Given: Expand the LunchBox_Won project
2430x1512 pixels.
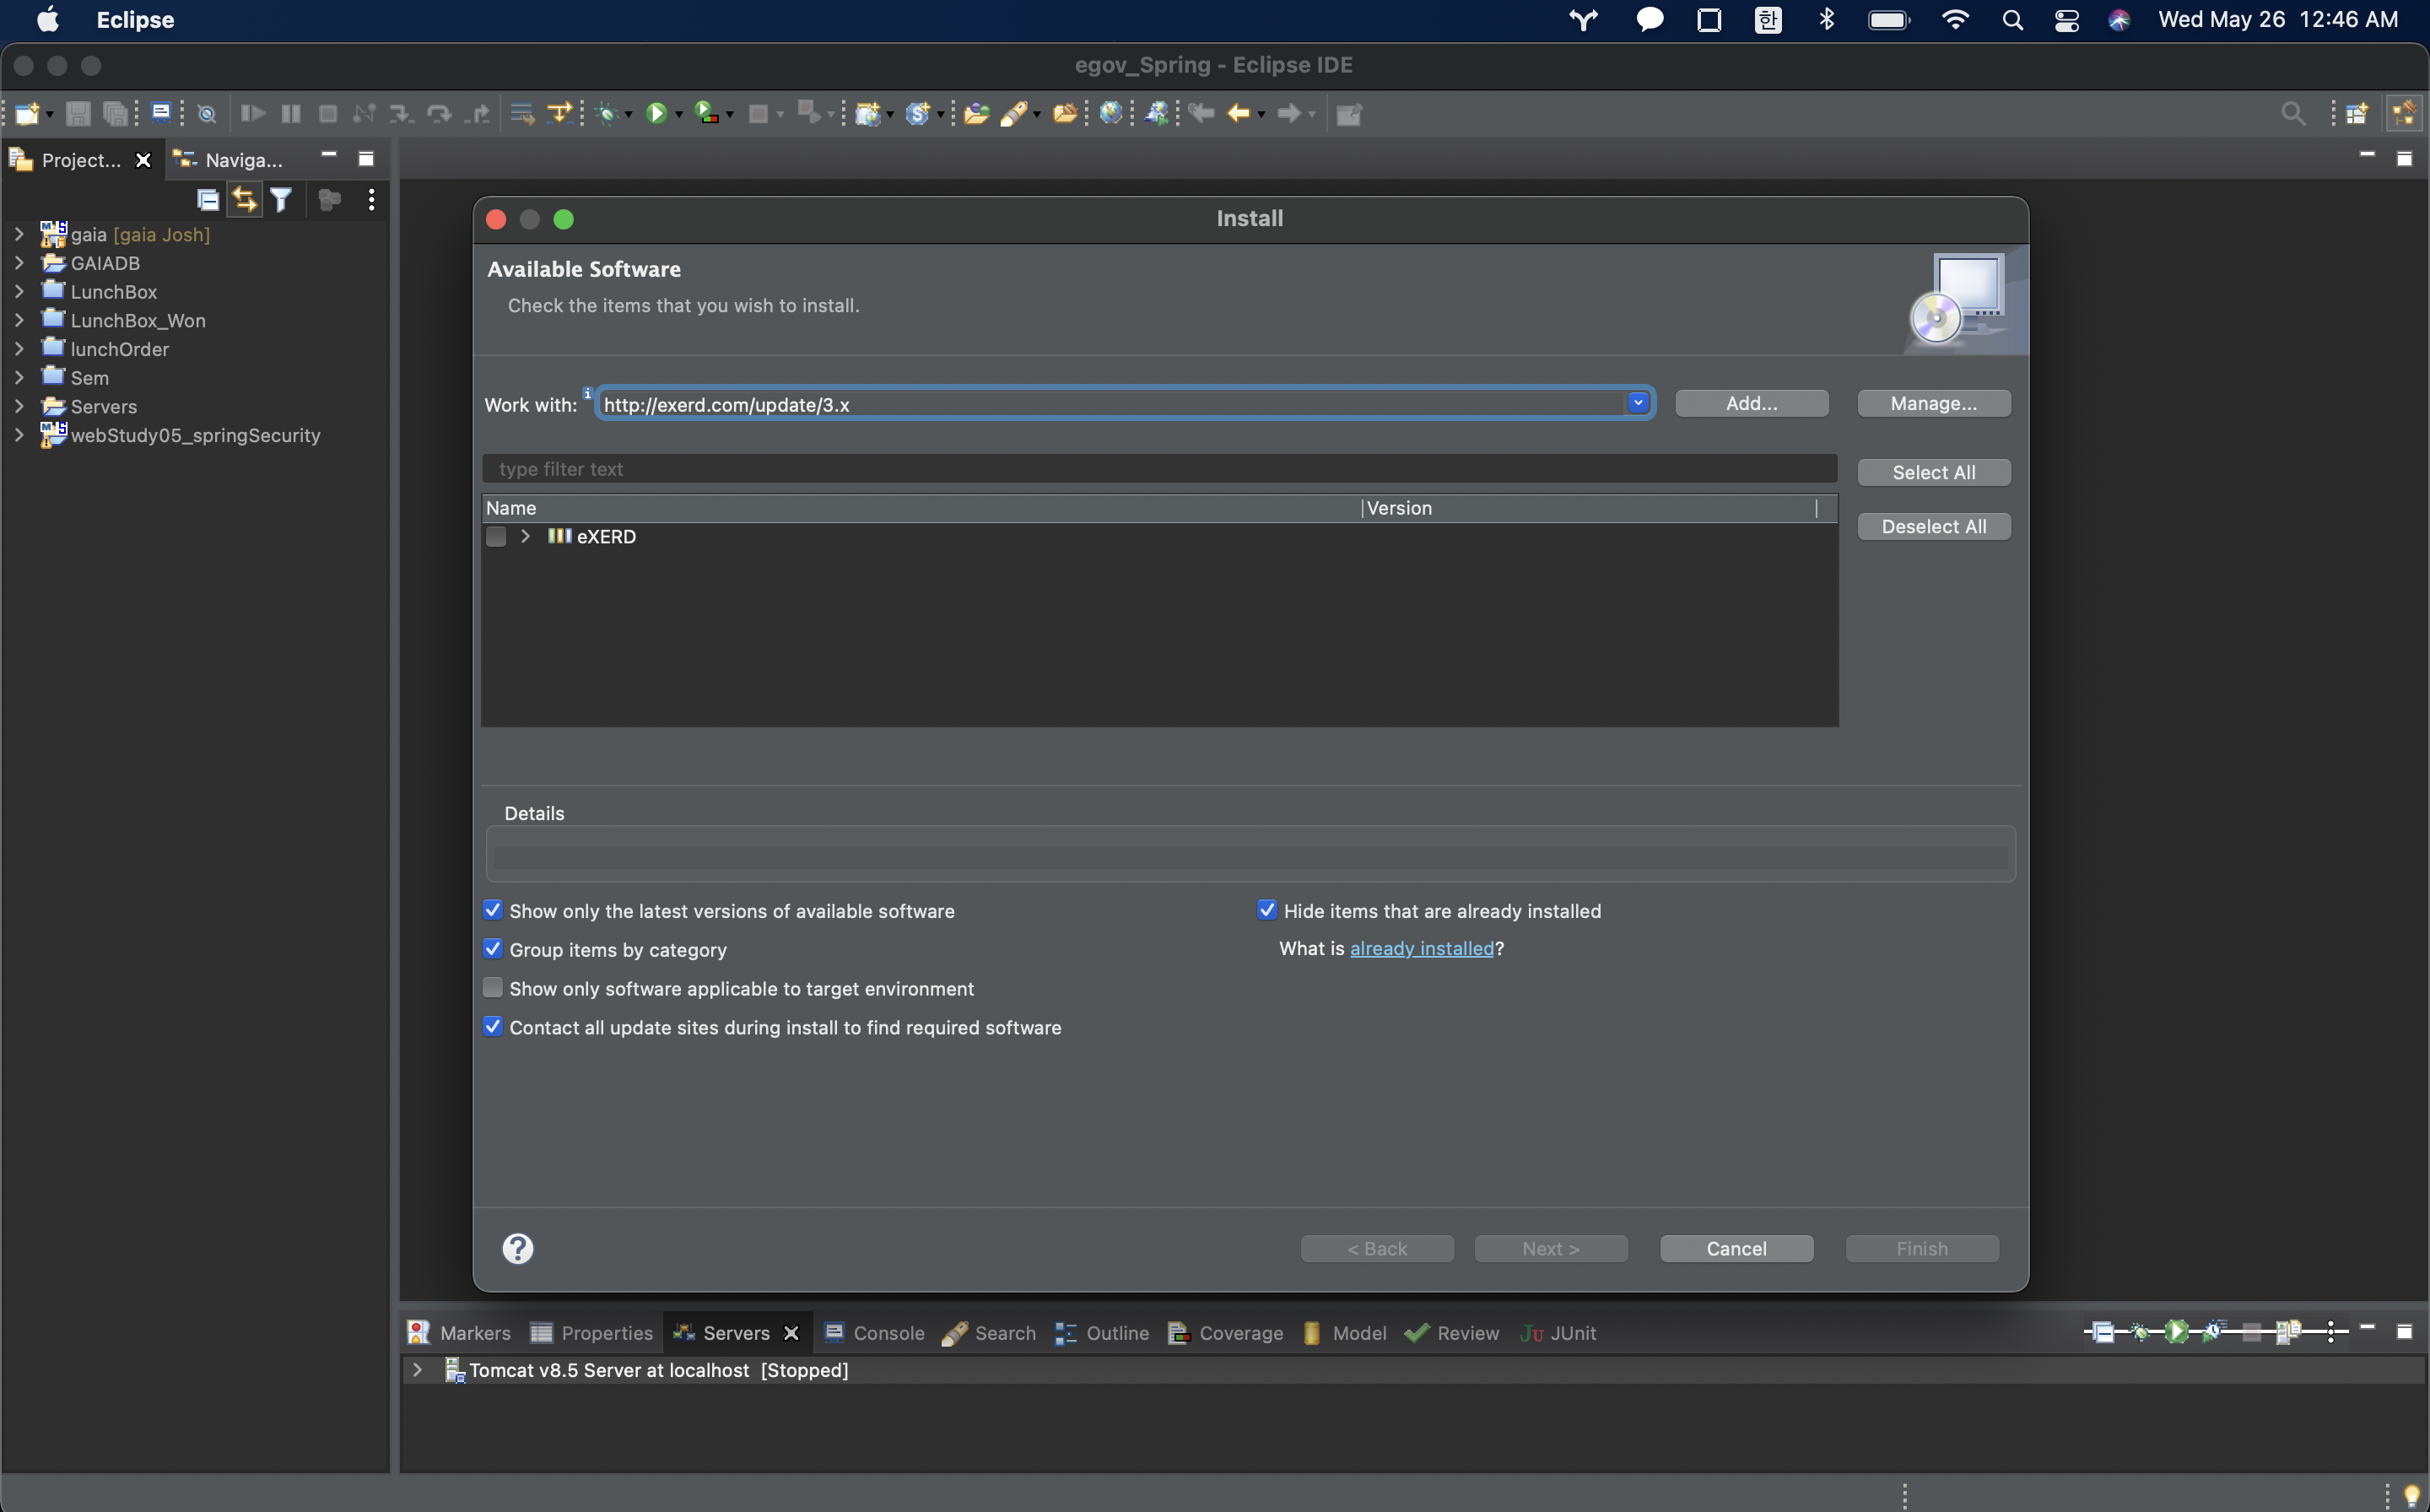Looking at the screenshot, I should (x=19, y=320).
